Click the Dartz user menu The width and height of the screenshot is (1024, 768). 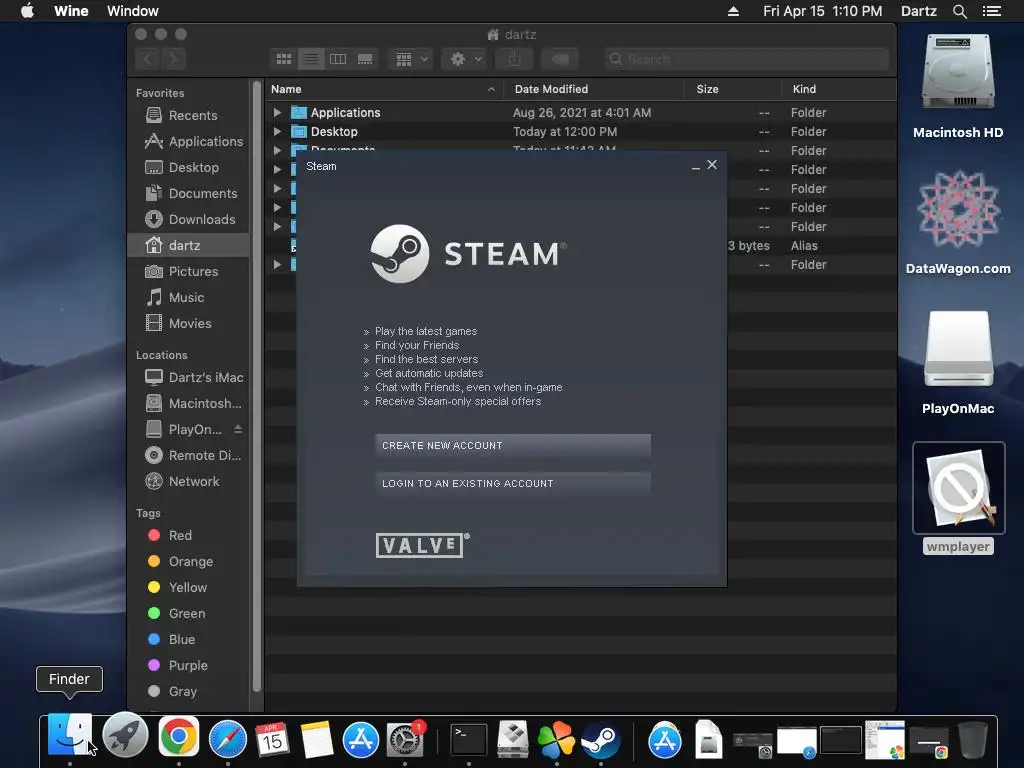(x=918, y=11)
